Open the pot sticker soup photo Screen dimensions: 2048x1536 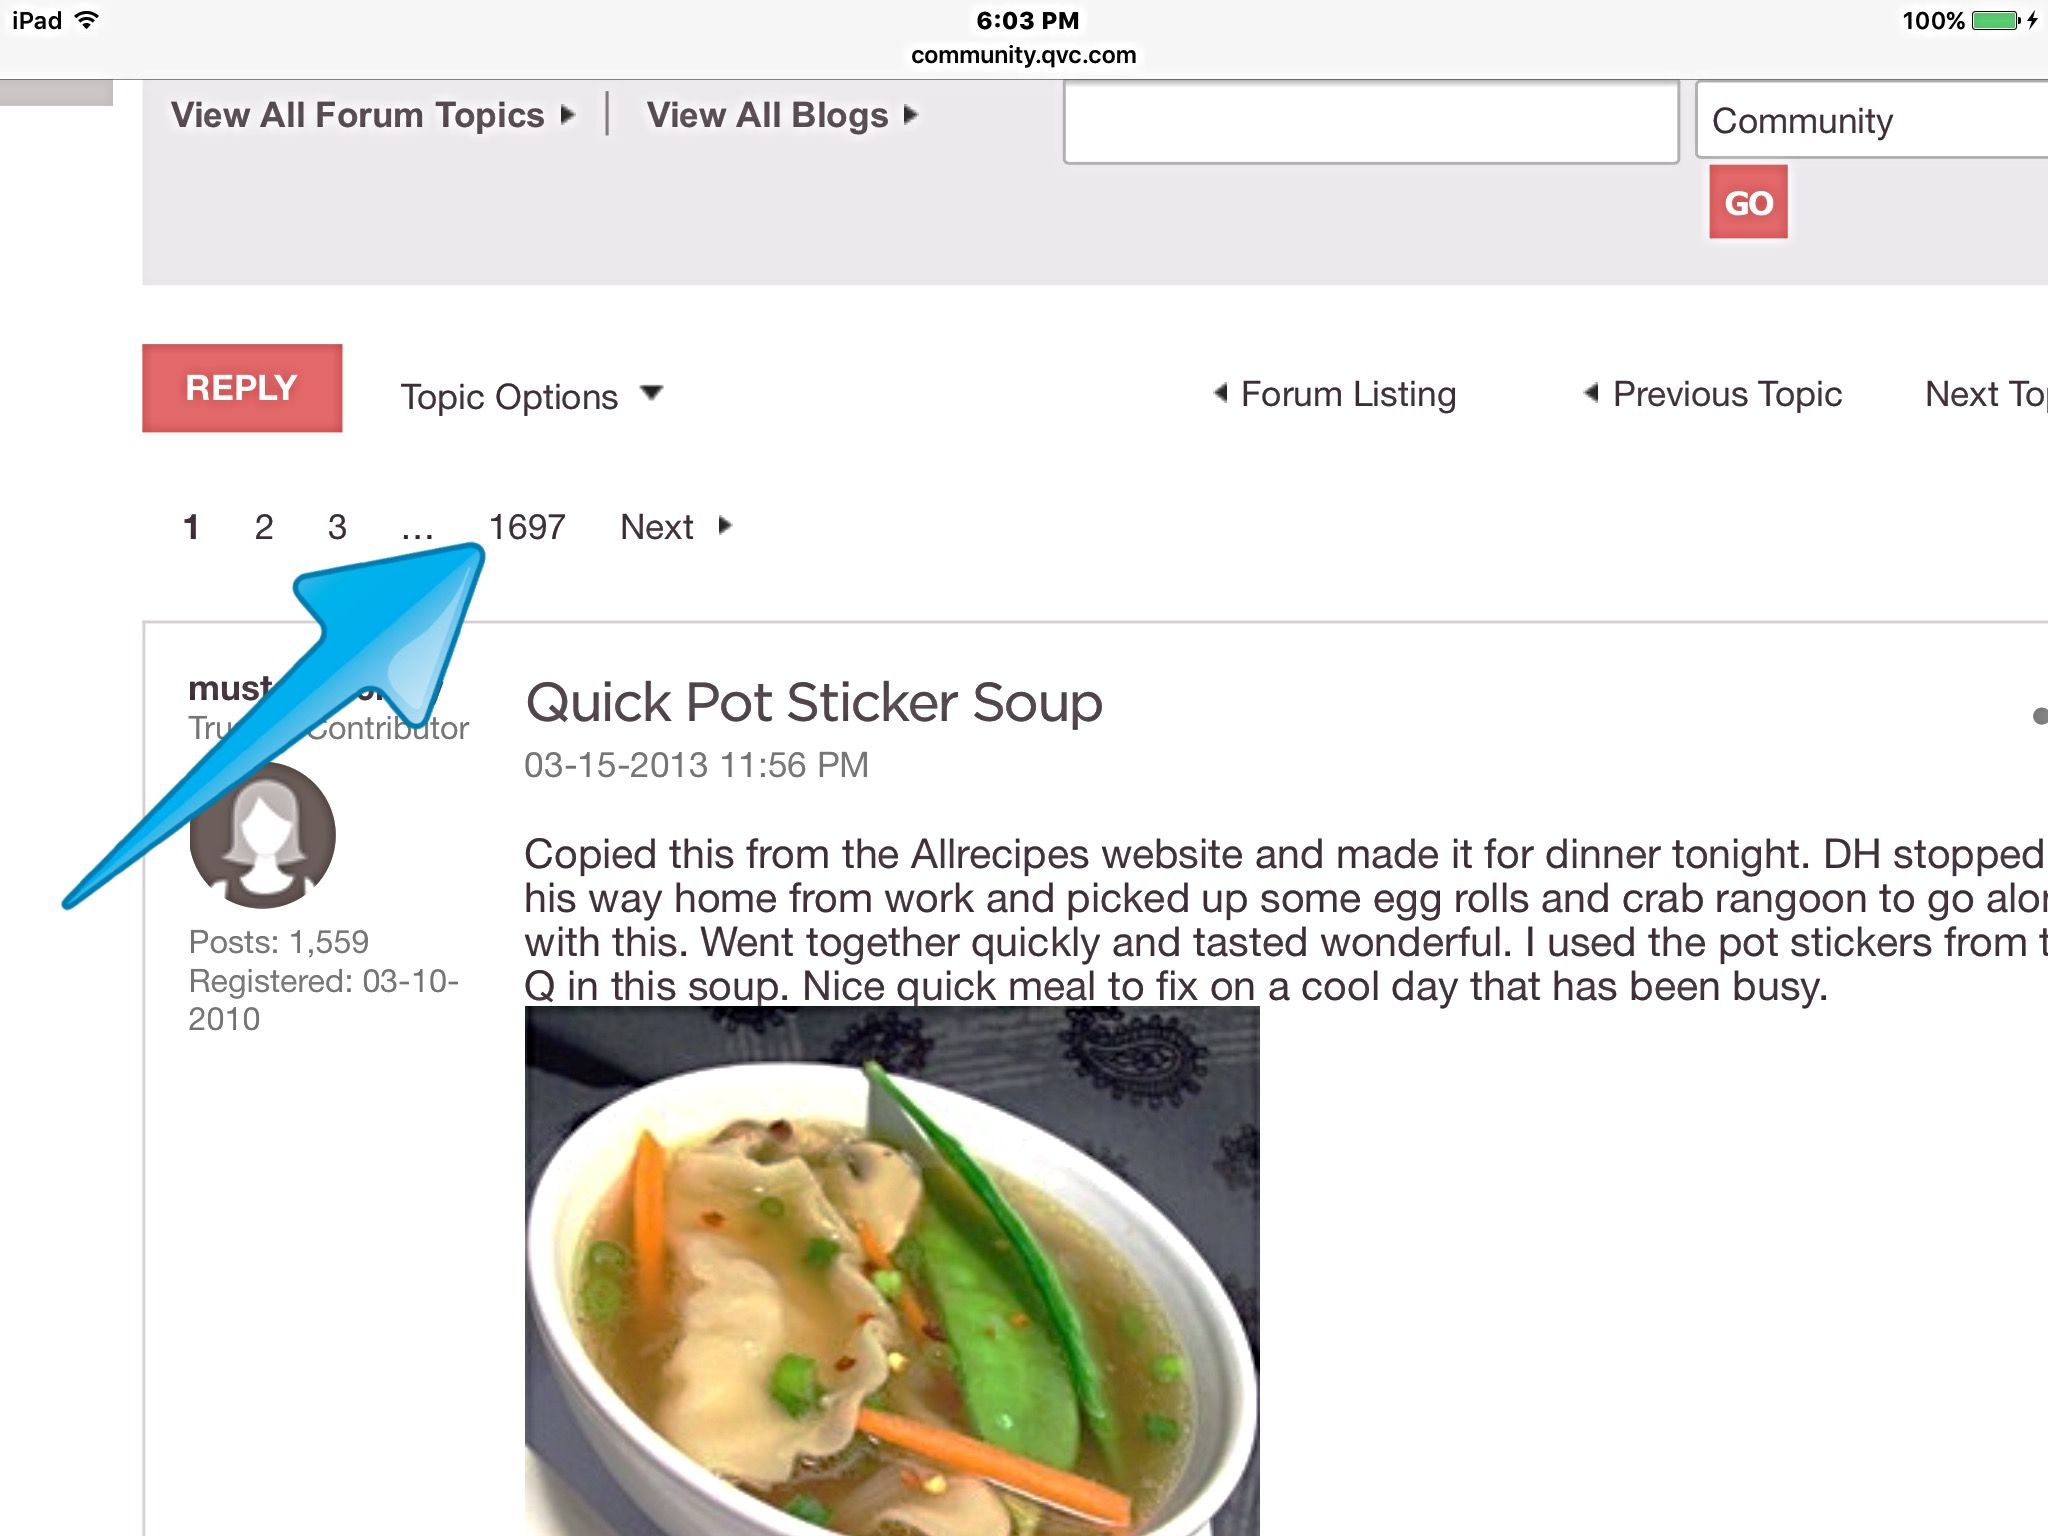pyautogui.click(x=892, y=1271)
